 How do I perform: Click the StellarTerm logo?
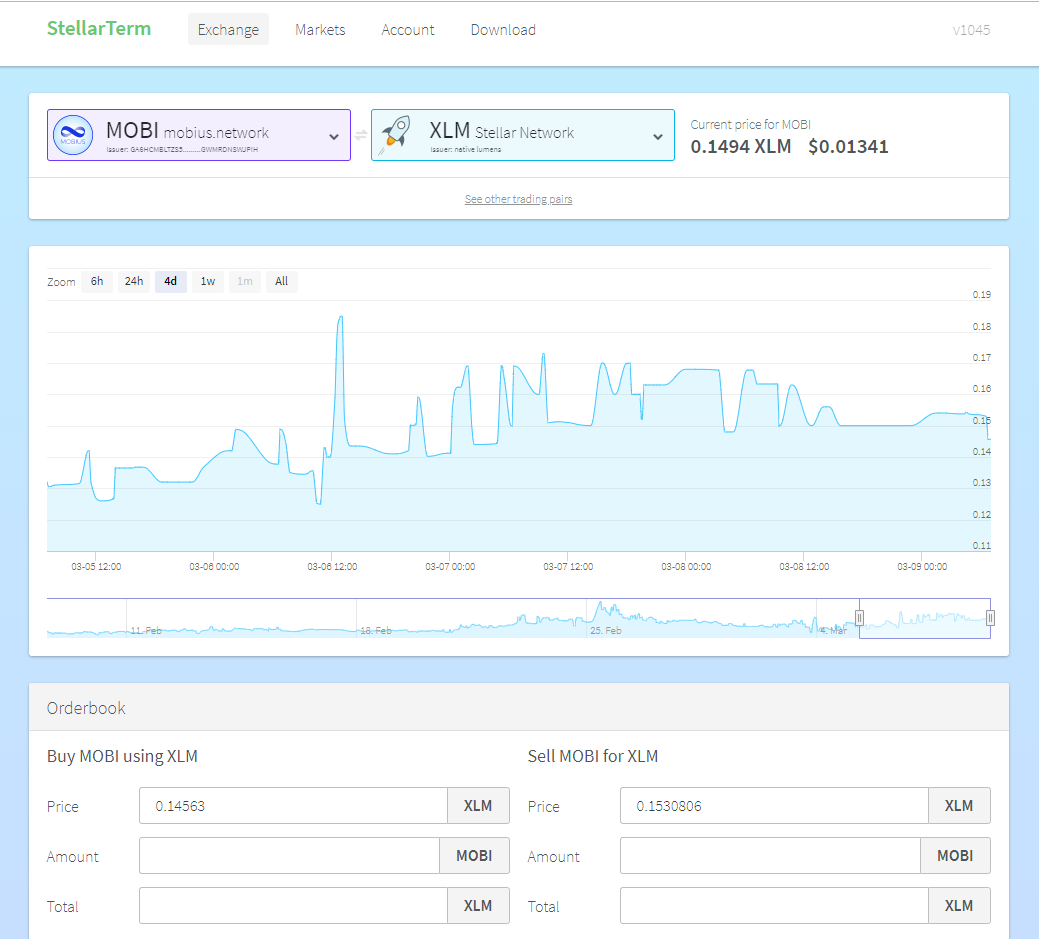[x=99, y=29]
